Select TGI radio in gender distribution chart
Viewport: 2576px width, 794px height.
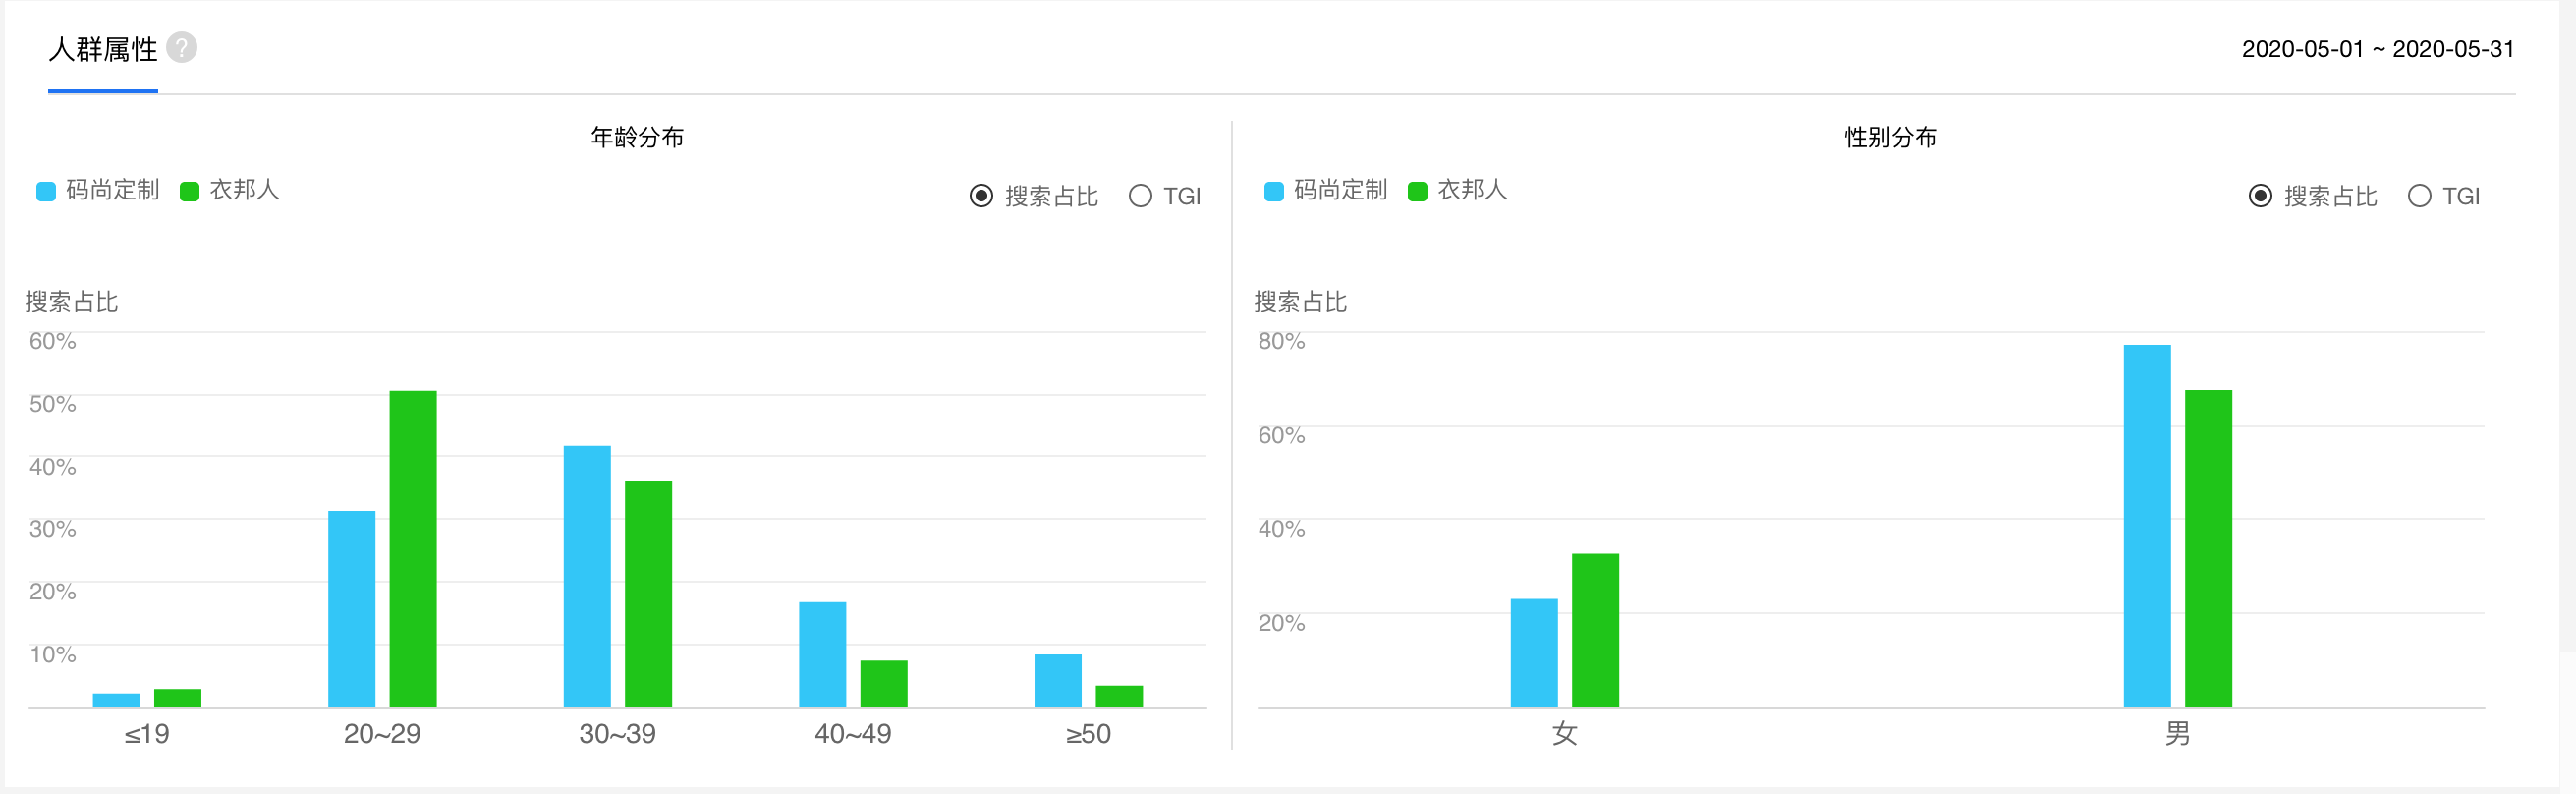(x=2419, y=196)
